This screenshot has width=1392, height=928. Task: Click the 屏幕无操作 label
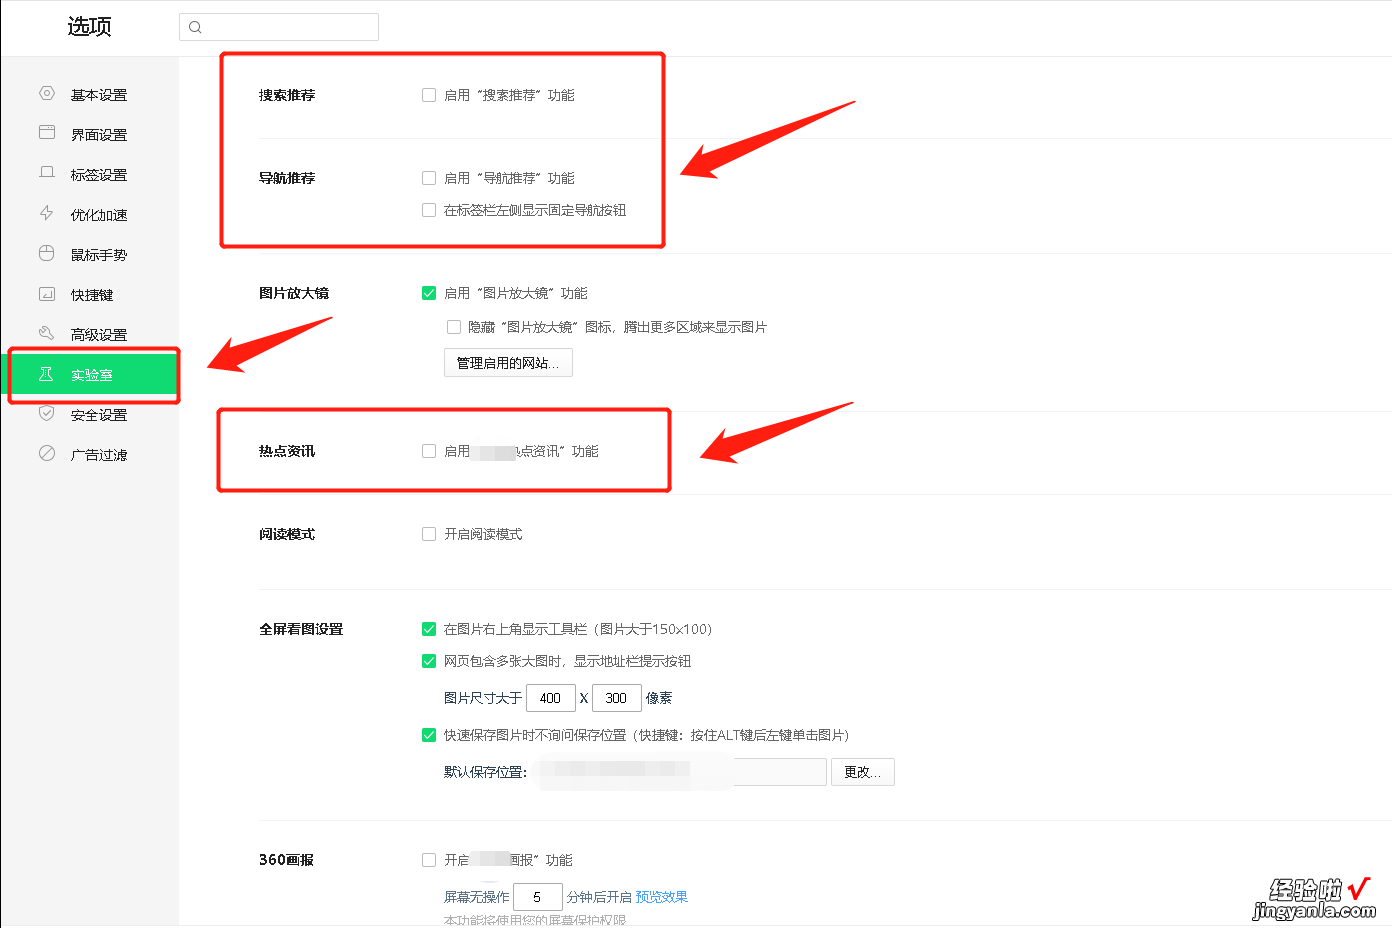pyautogui.click(x=477, y=897)
